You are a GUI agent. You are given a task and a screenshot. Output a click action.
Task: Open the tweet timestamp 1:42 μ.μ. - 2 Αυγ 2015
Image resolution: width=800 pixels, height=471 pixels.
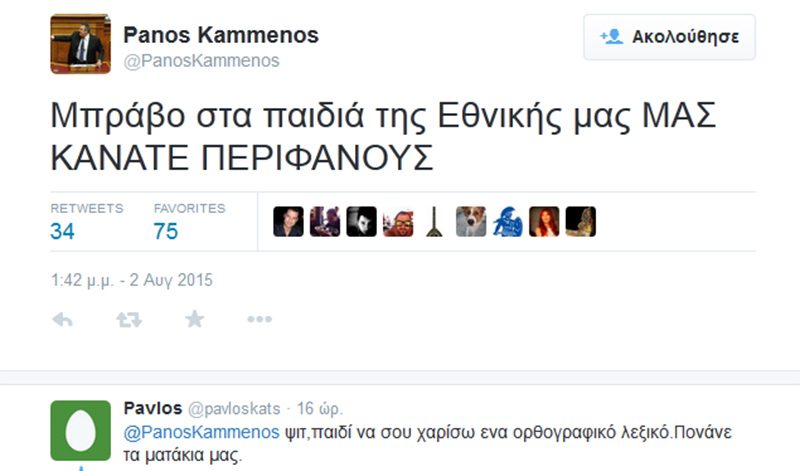pos(131,279)
